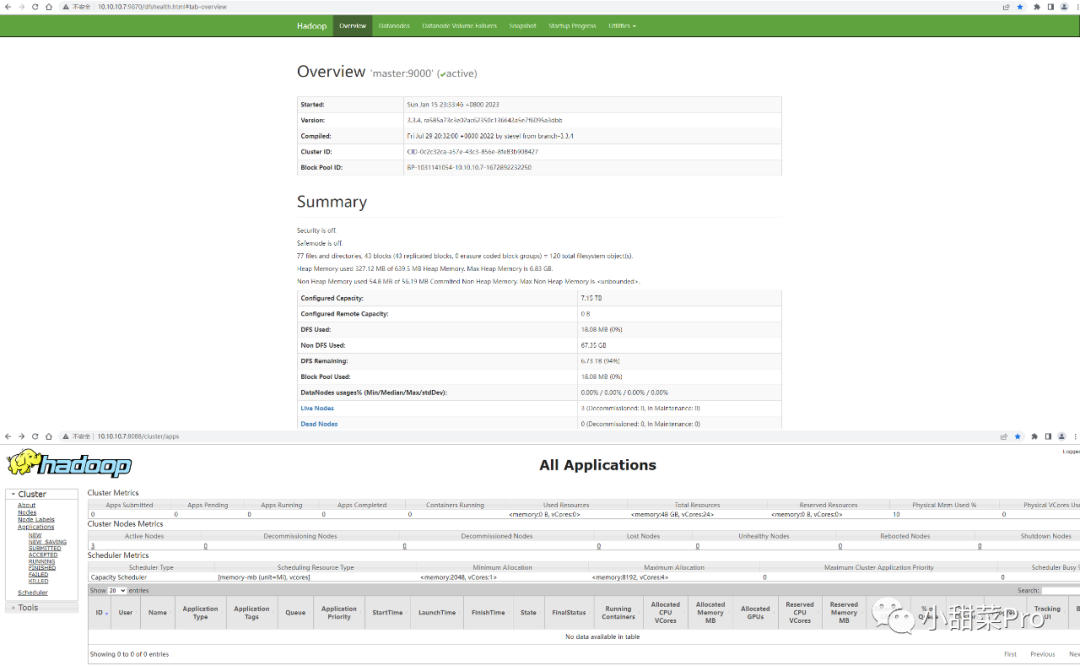
Task: Switch to the Datanodes tab
Action: 394,25
